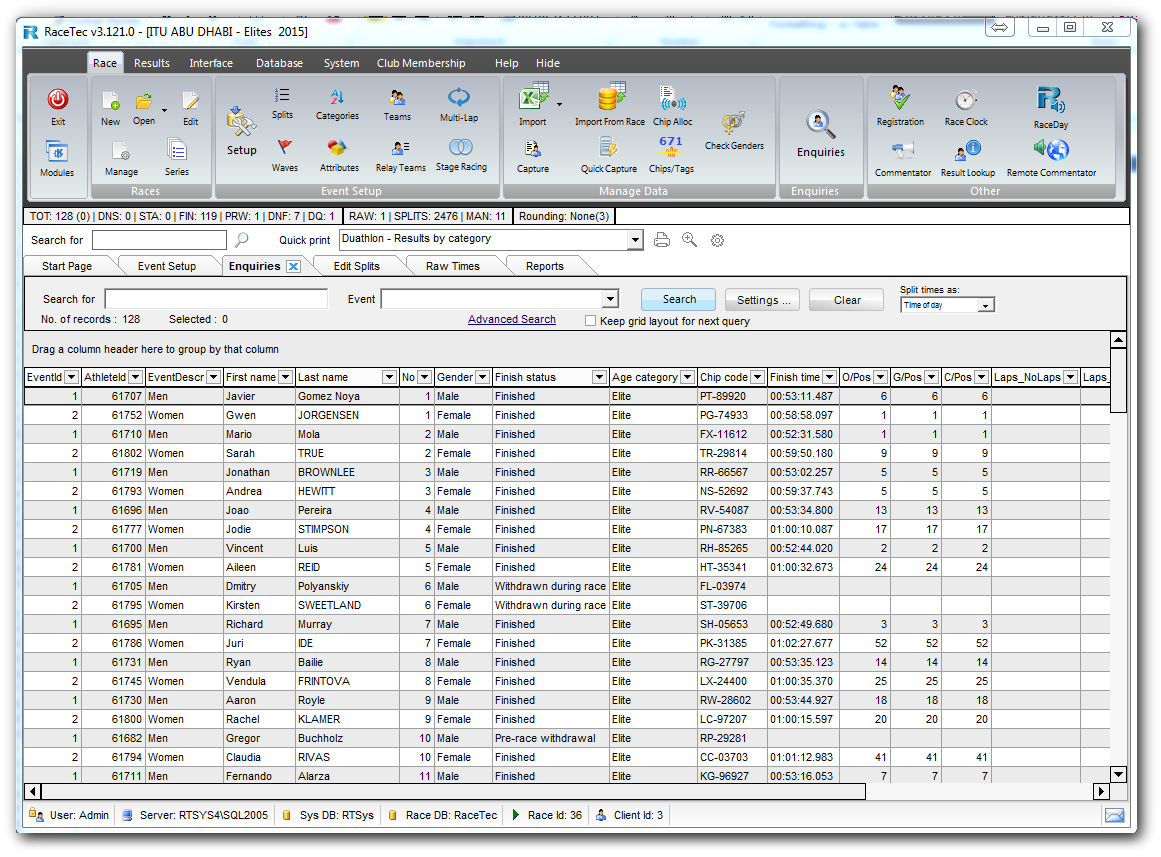Enable Keep grid layout for next query

point(590,321)
